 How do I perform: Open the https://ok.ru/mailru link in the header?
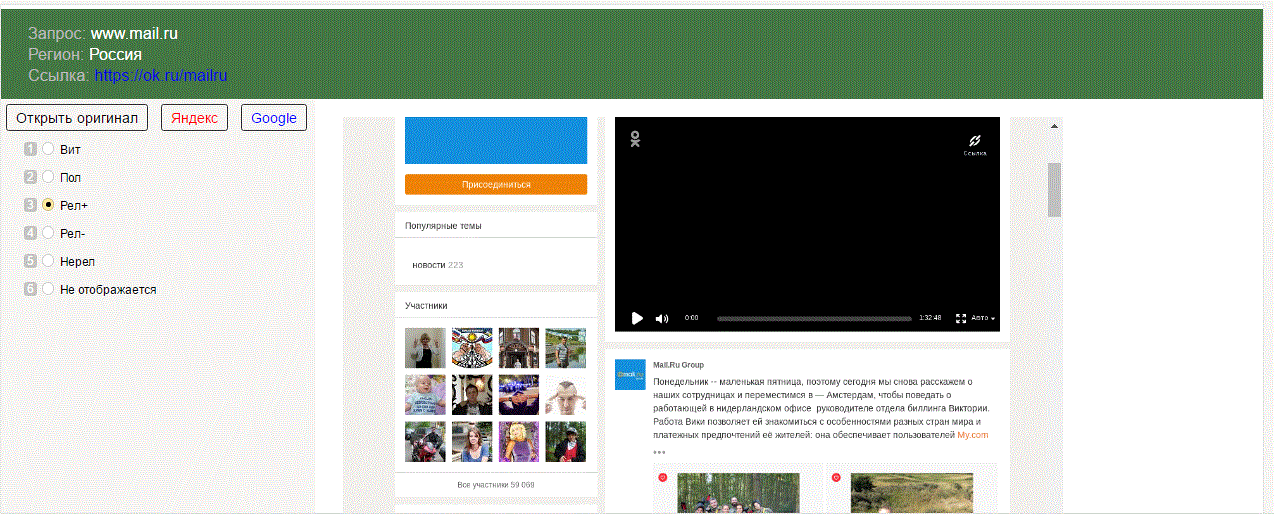161,75
